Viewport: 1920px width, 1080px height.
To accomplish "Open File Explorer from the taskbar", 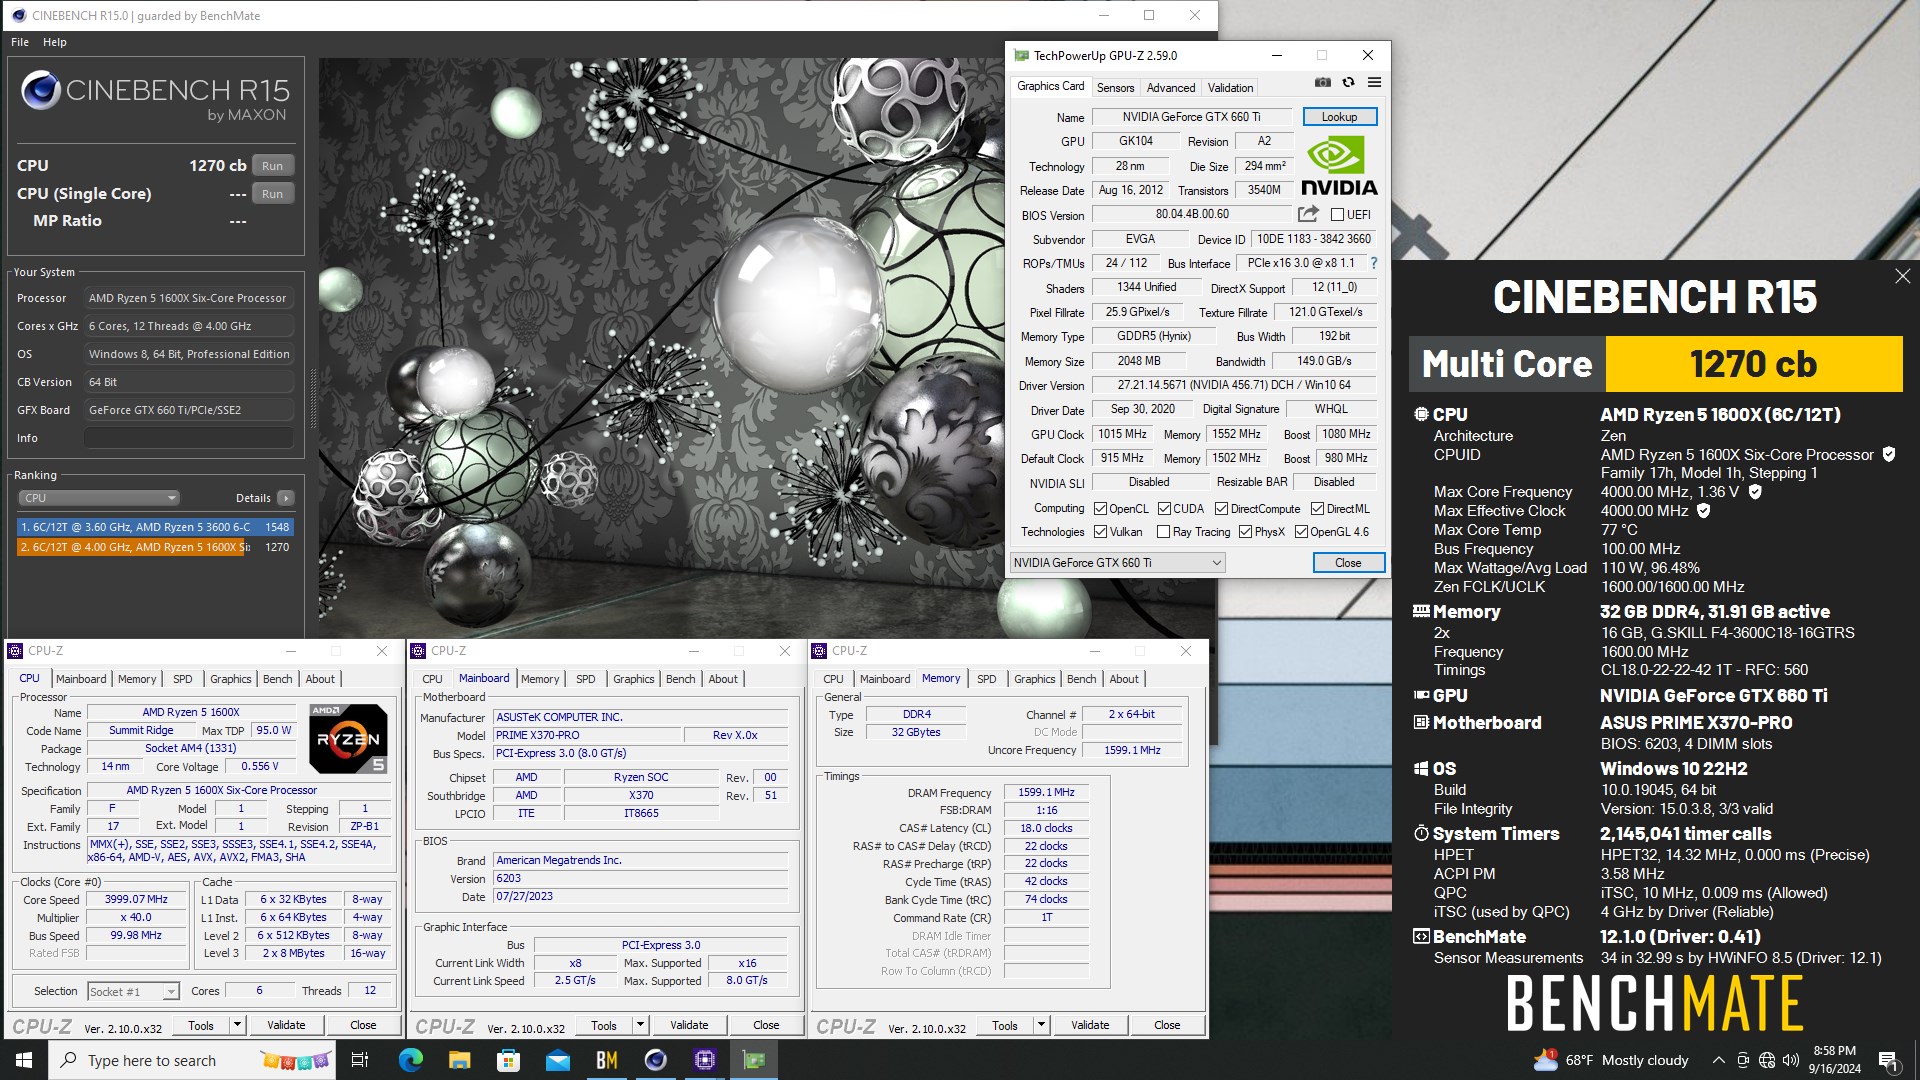I will [460, 1060].
